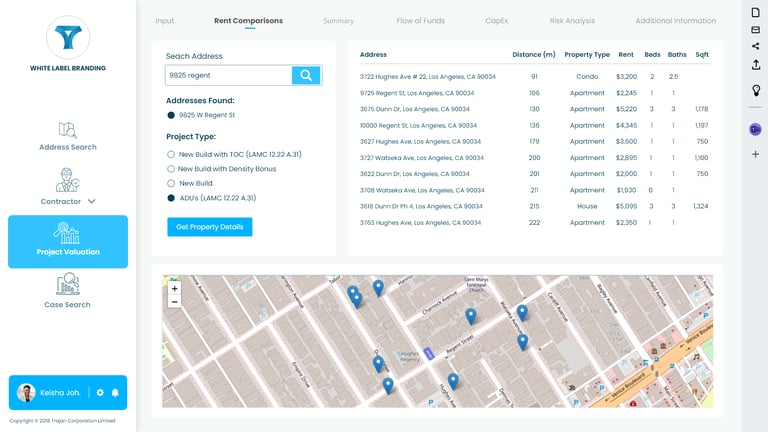Click the lightbulb icon in right sidebar
Screen dimensions: 768x432
point(756,90)
